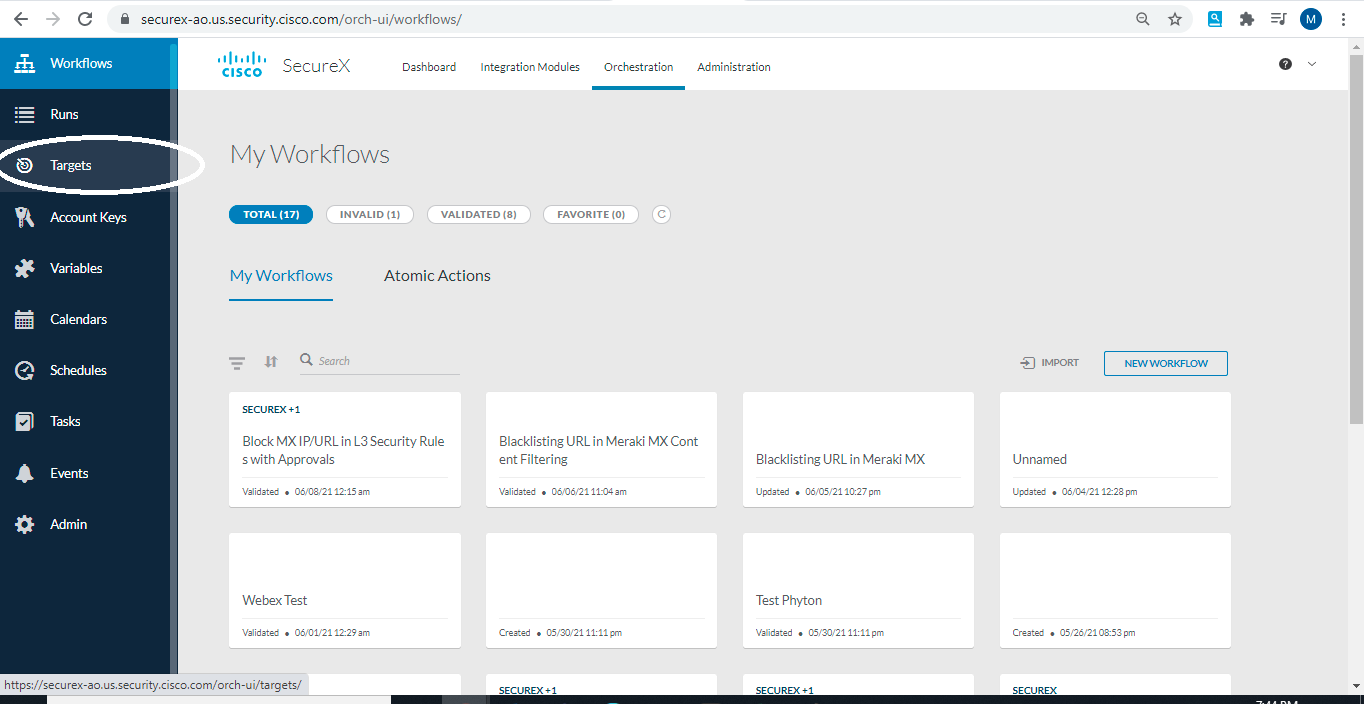This screenshot has height=704, width=1364.
Task: Click the Runs list icon
Action: coord(25,114)
